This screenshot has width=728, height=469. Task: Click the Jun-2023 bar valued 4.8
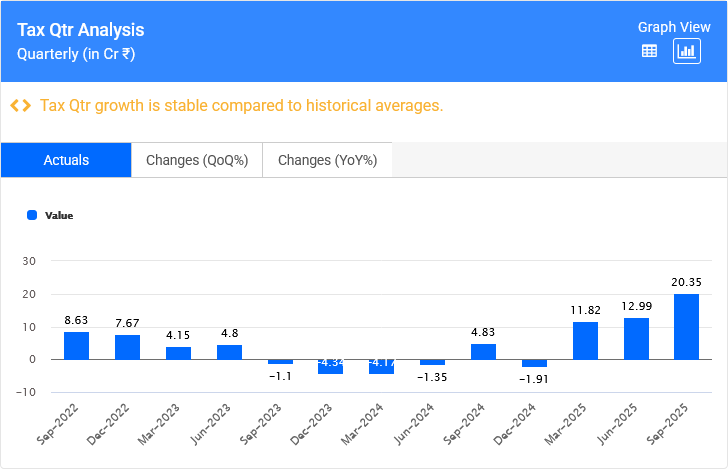pos(229,352)
